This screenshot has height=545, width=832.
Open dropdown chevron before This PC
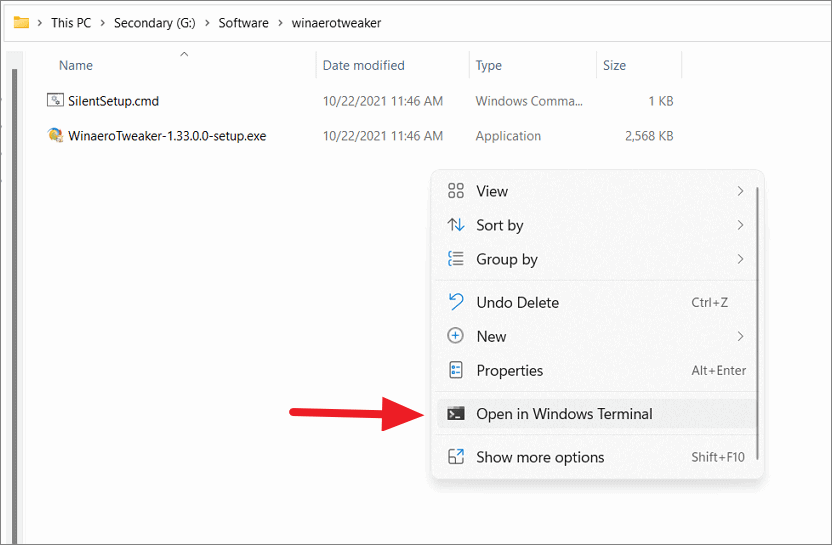coord(40,23)
